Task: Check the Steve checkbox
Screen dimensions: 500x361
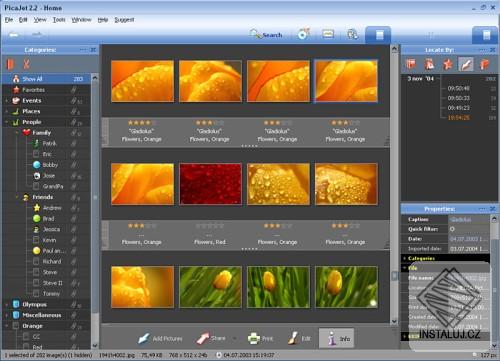Action: 36,272
